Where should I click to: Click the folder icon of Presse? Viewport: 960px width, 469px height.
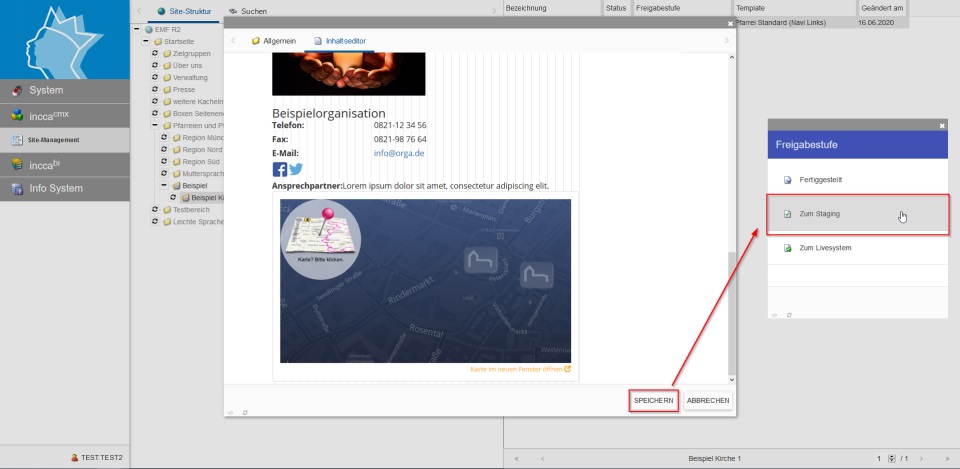[x=167, y=89]
